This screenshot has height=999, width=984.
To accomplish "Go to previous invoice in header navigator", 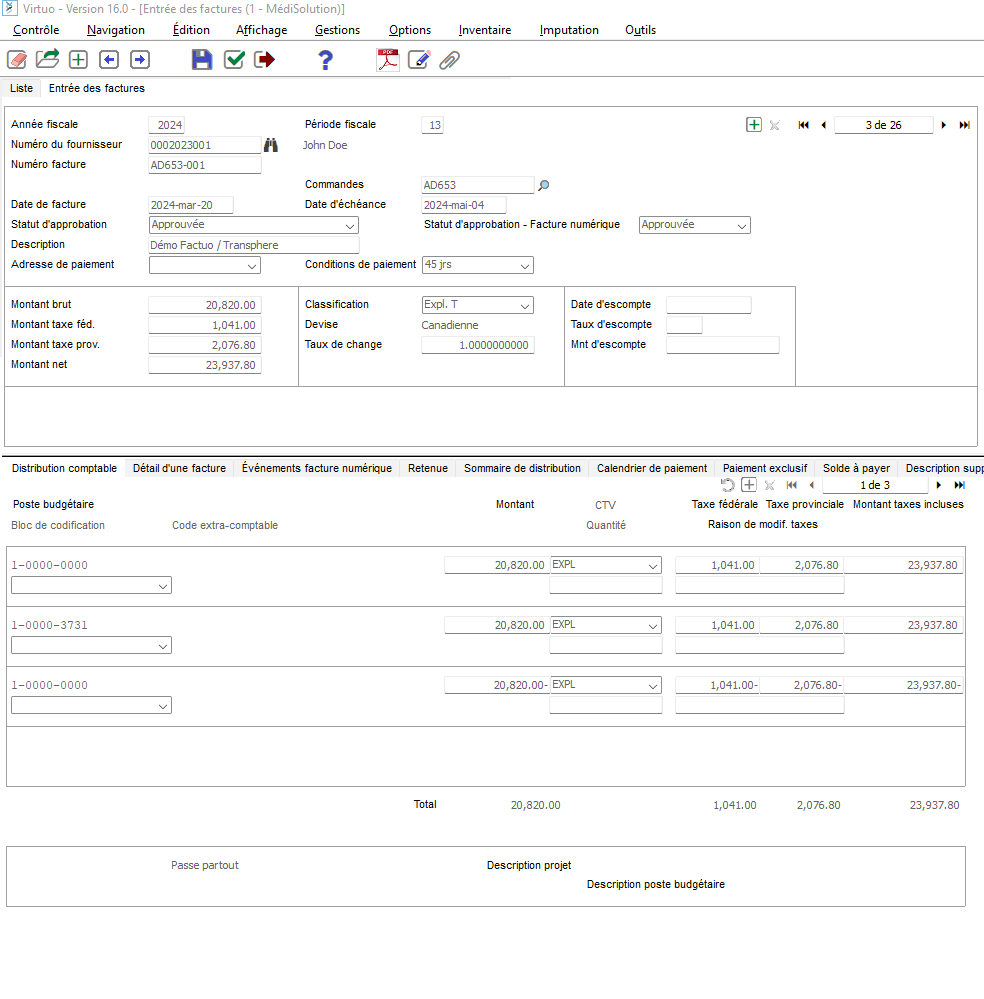I will click(823, 125).
